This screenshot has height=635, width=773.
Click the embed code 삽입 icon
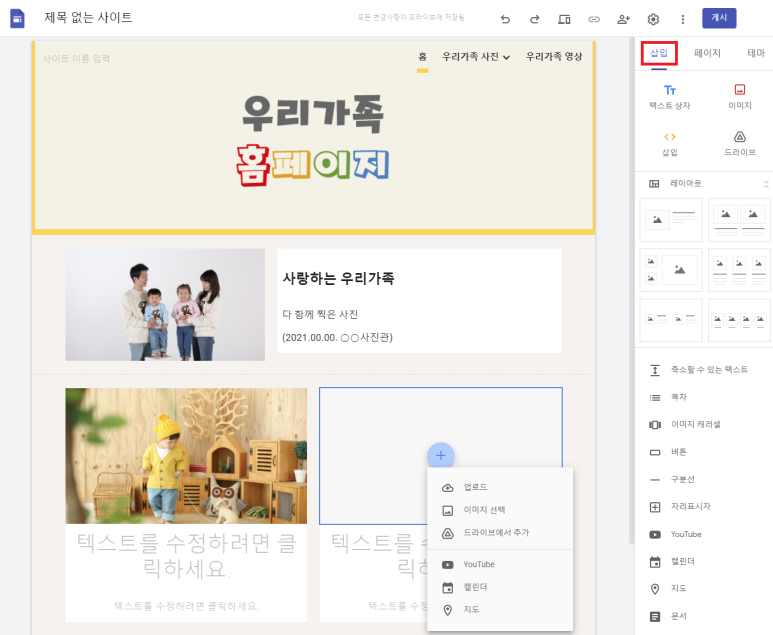pyautogui.click(x=669, y=144)
